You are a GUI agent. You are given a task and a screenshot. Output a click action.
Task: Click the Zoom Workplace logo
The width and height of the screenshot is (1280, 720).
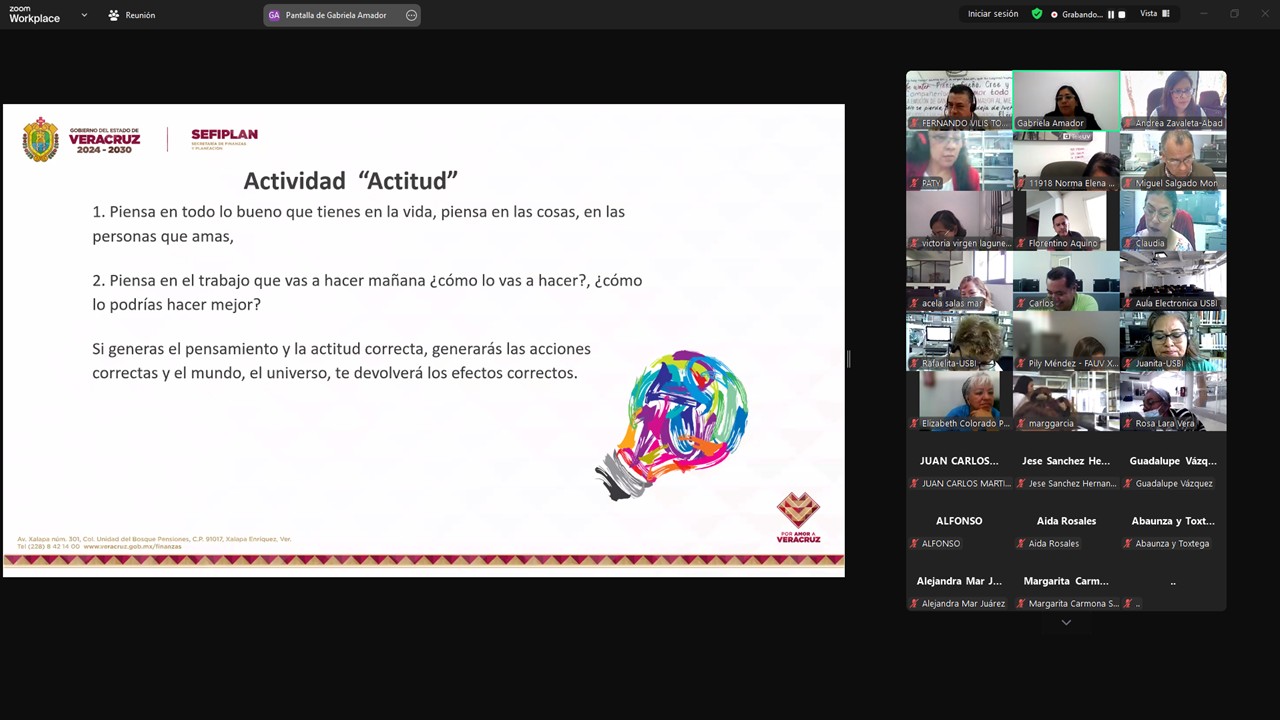tap(34, 14)
